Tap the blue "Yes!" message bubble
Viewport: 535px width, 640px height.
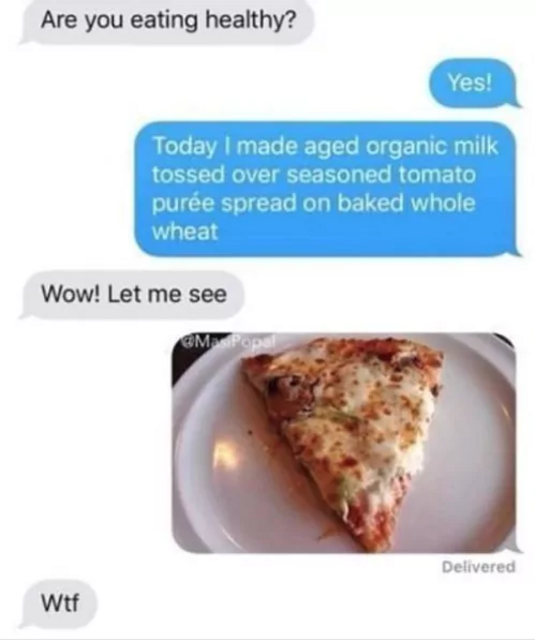pyautogui.click(x=473, y=83)
